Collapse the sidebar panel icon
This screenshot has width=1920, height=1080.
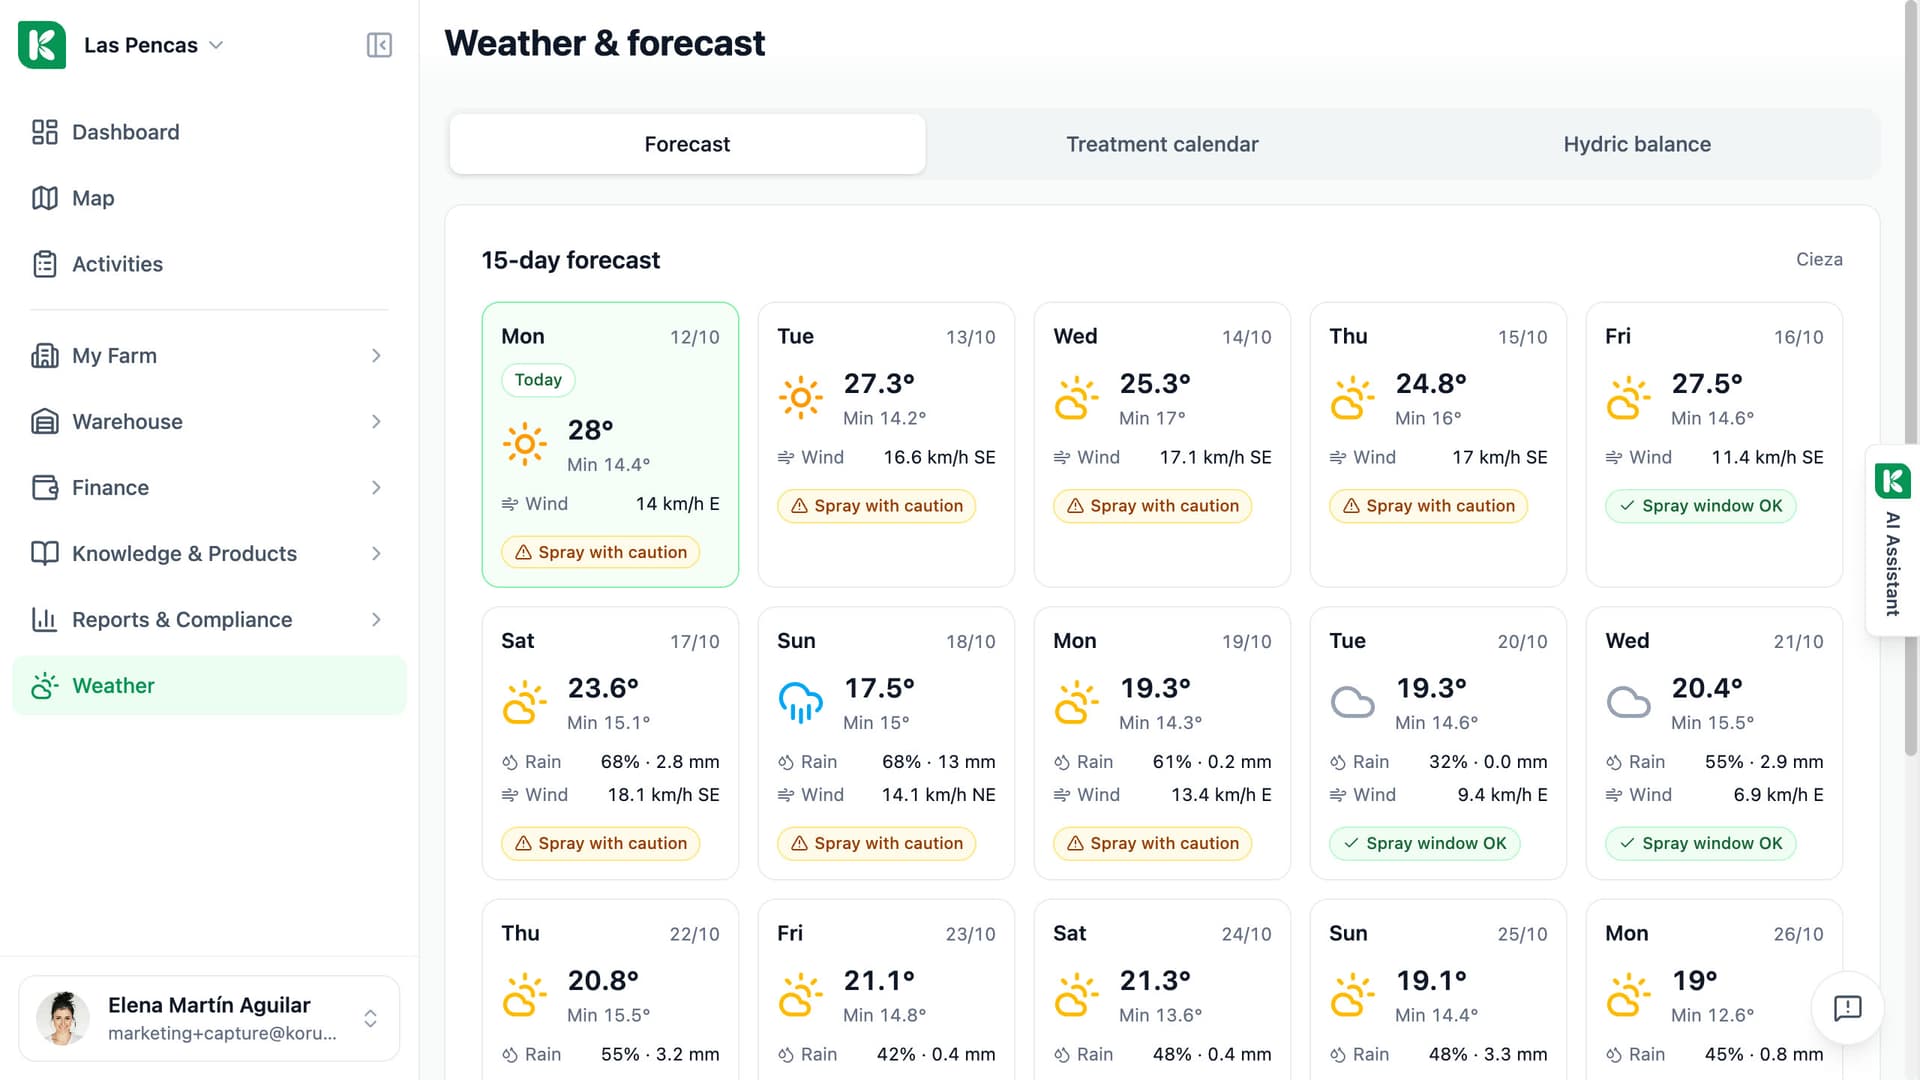click(379, 45)
